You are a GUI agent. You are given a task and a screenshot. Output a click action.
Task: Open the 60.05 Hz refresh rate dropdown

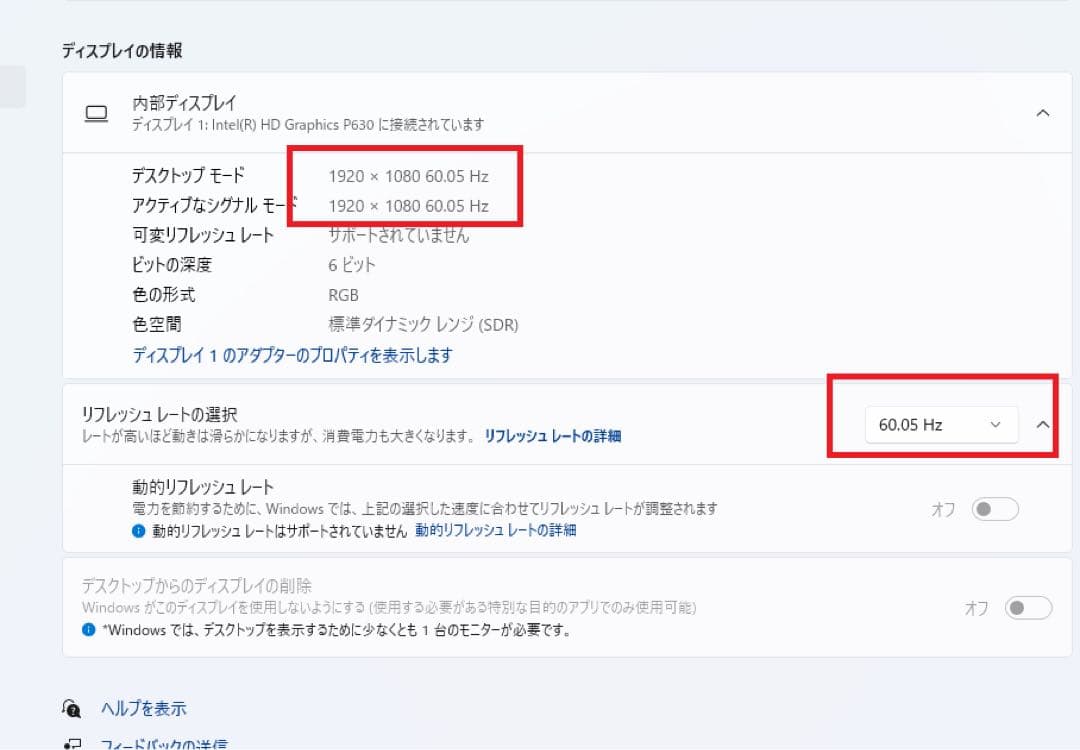(x=940, y=424)
